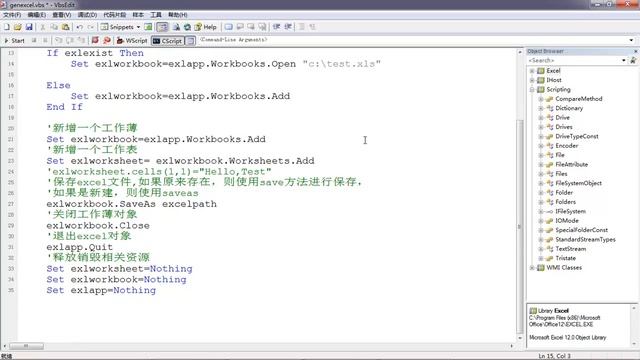This screenshot has width=640, height=360.
Task: Toggle the console window button beside CScript
Action: tap(191, 41)
